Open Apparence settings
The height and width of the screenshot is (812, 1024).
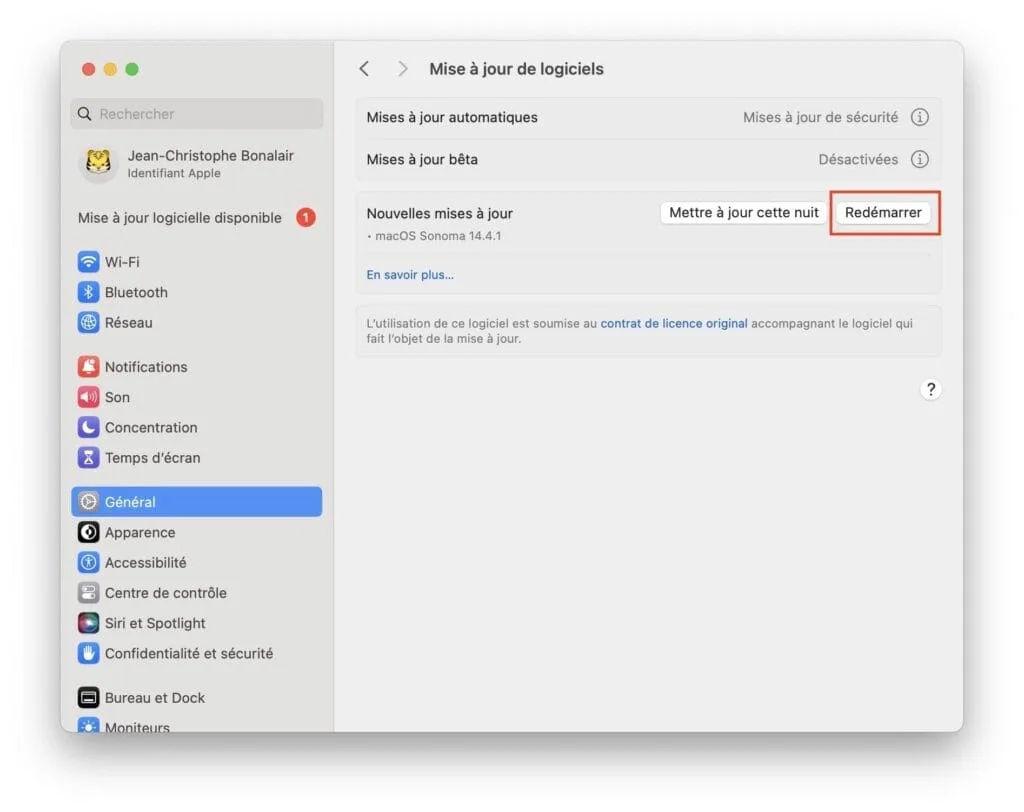point(140,532)
